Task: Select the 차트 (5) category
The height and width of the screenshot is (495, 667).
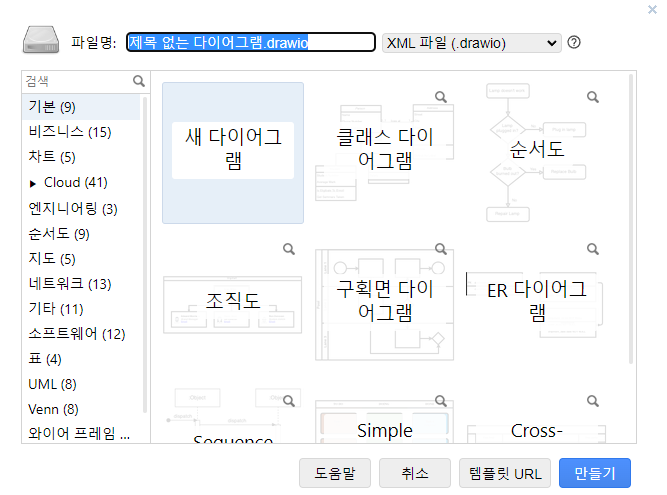Action: point(81,157)
